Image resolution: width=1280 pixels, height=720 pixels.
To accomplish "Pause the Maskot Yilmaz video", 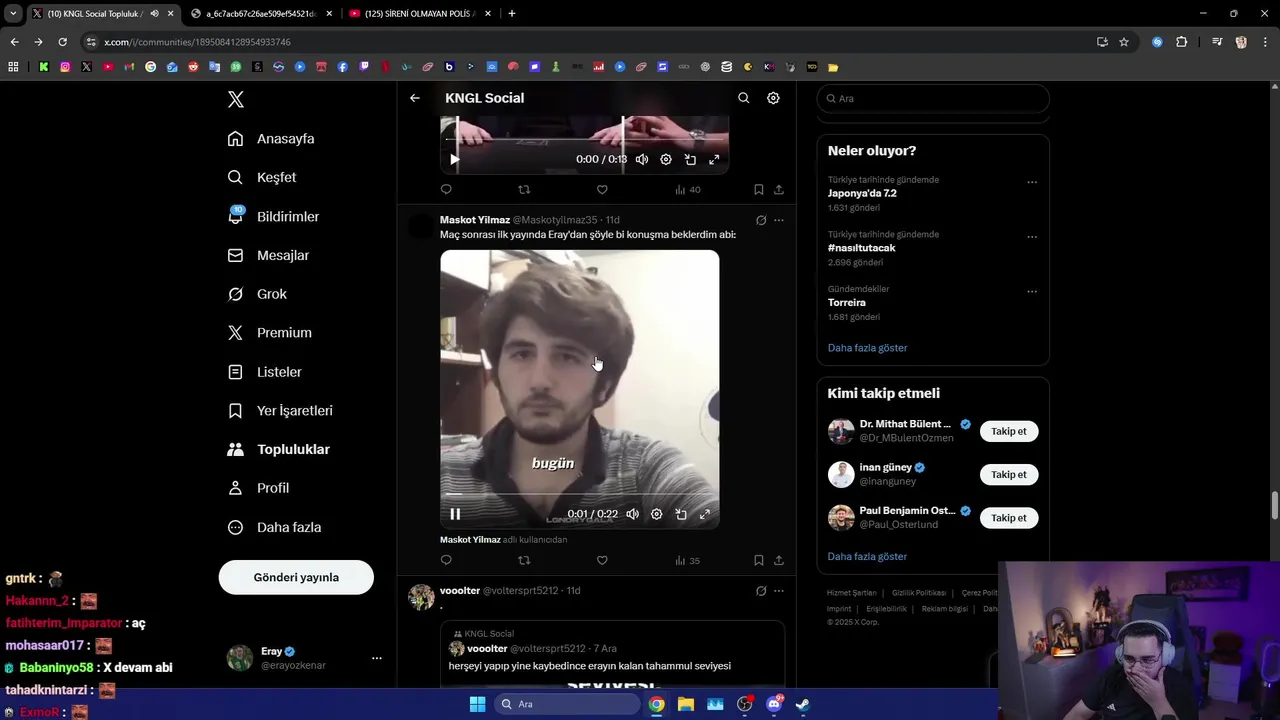I will click(x=455, y=514).
